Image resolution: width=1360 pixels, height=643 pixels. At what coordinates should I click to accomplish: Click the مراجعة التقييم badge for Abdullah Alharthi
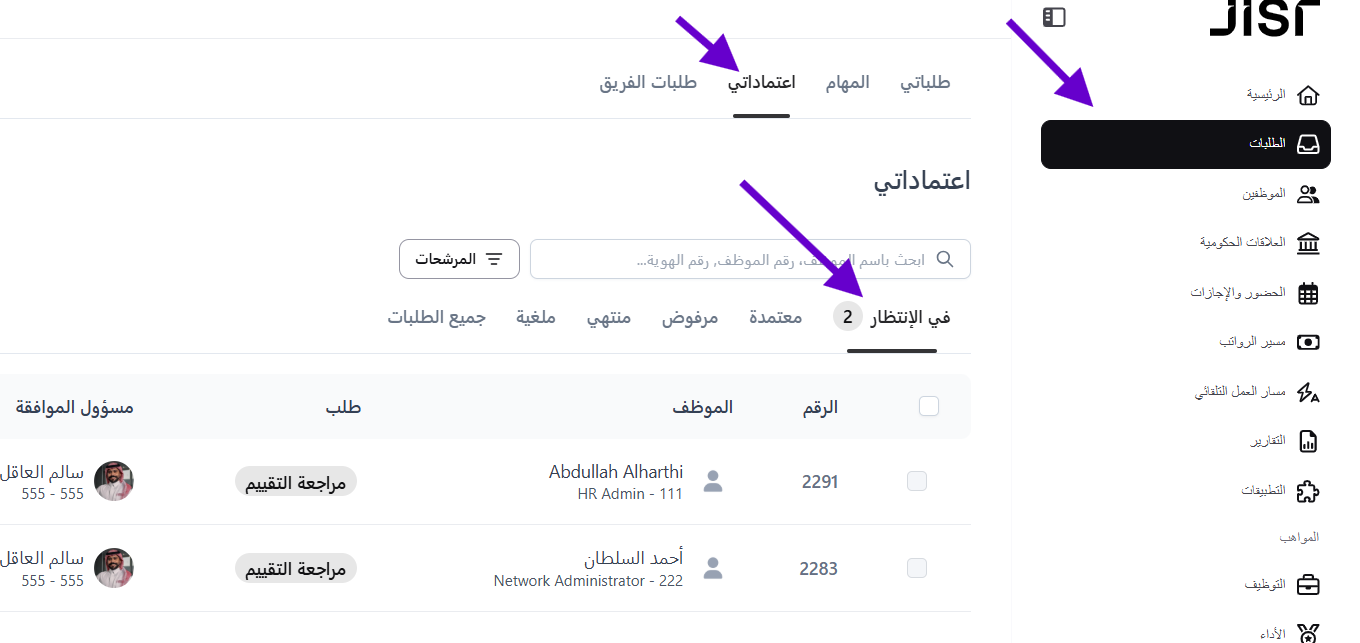click(x=296, y=482)
